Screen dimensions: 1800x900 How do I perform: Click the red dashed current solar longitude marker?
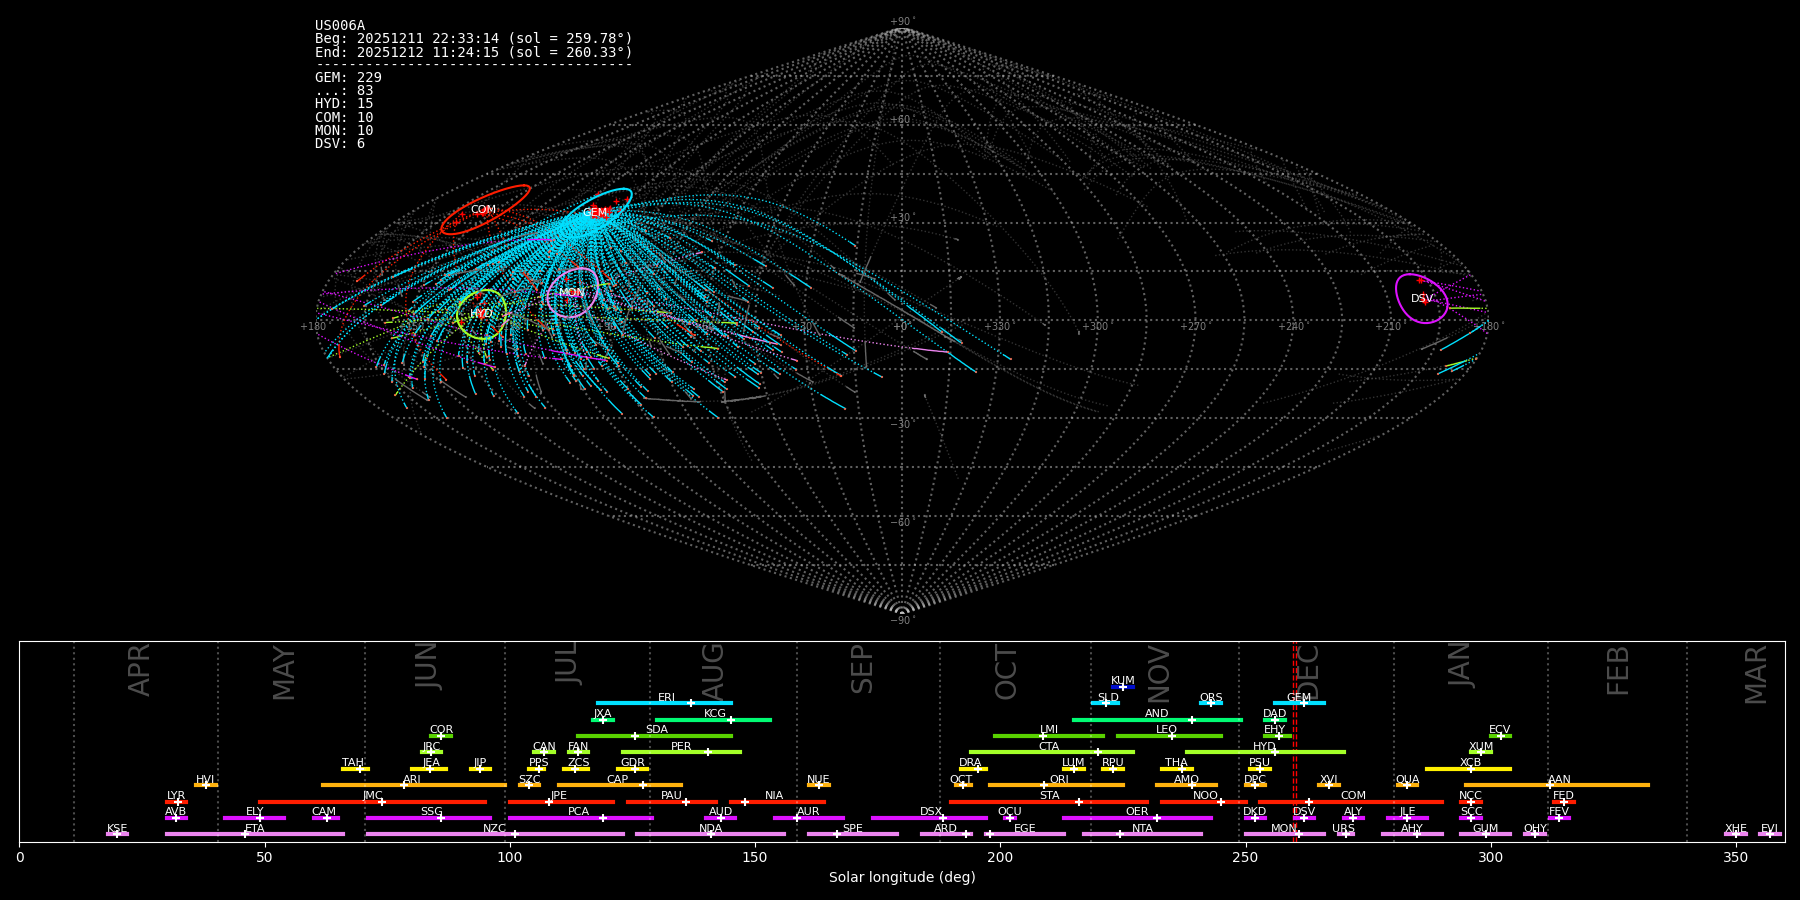click(1295, 741)
